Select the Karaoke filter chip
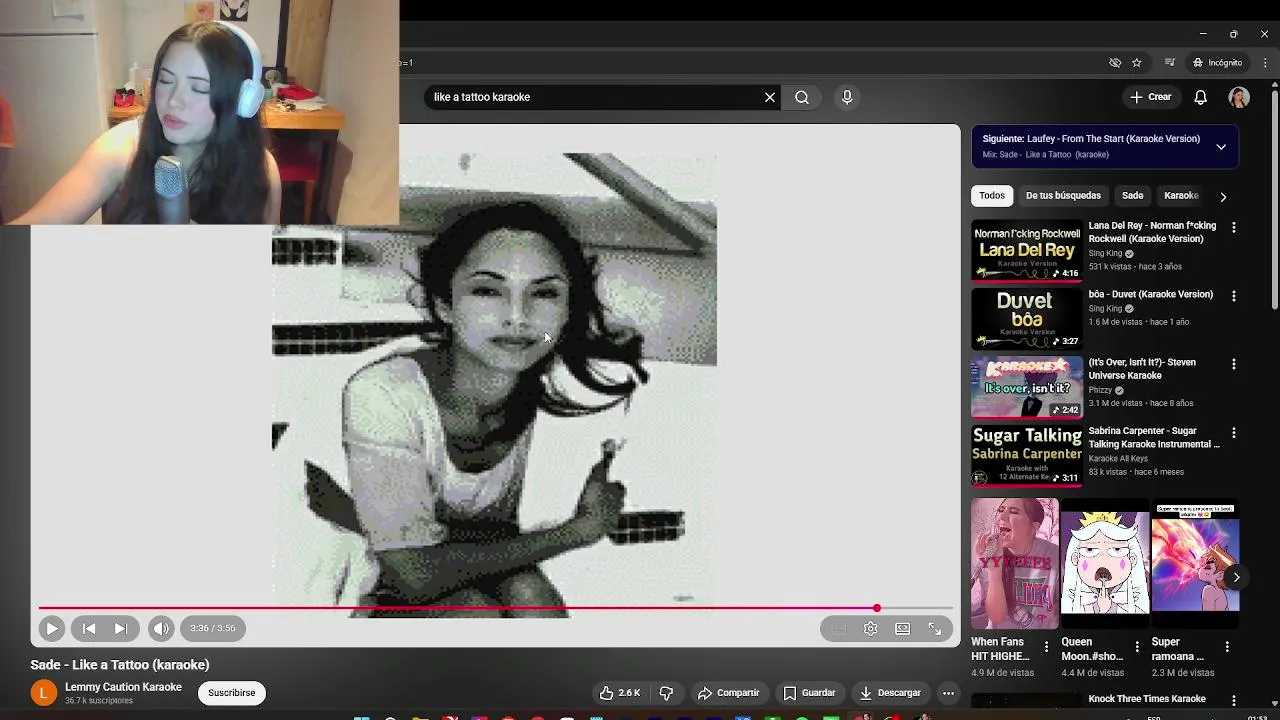This screenshot has height=720, width=1280. [1181, 196]
